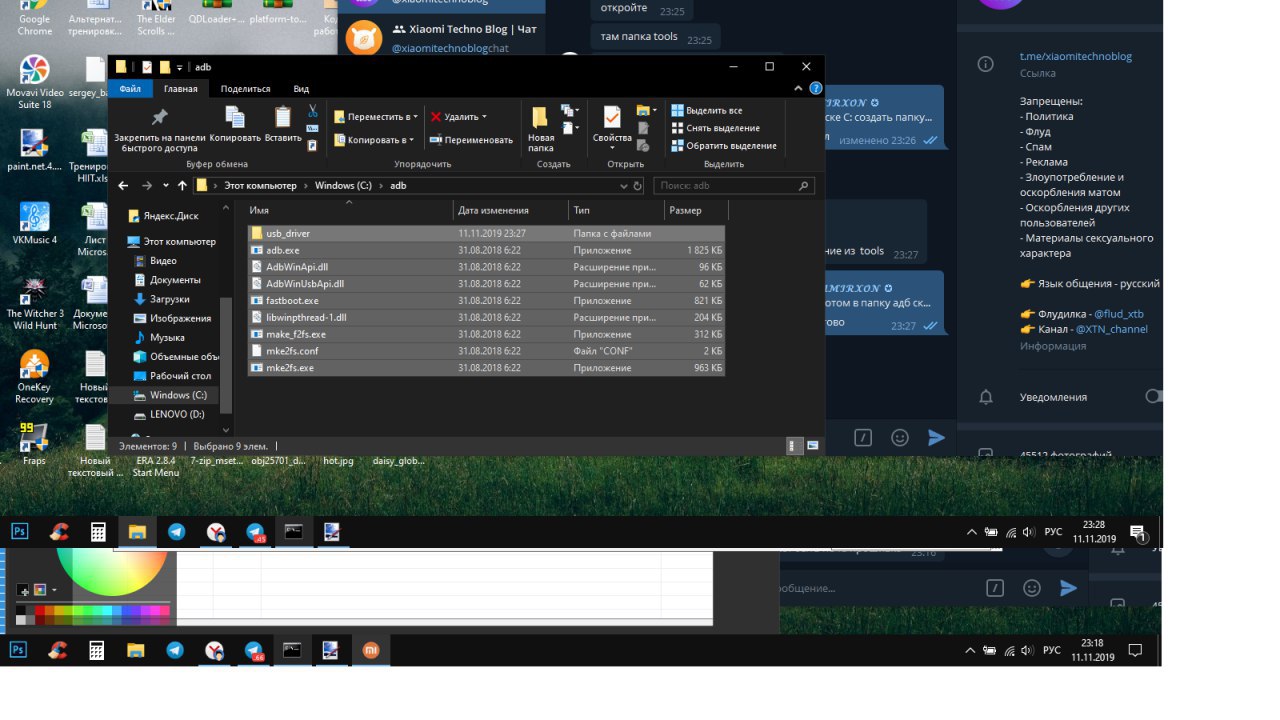The image size is (1280, 720).
Task: Click the Удалить red X icon
Action: tap(436, 117)
